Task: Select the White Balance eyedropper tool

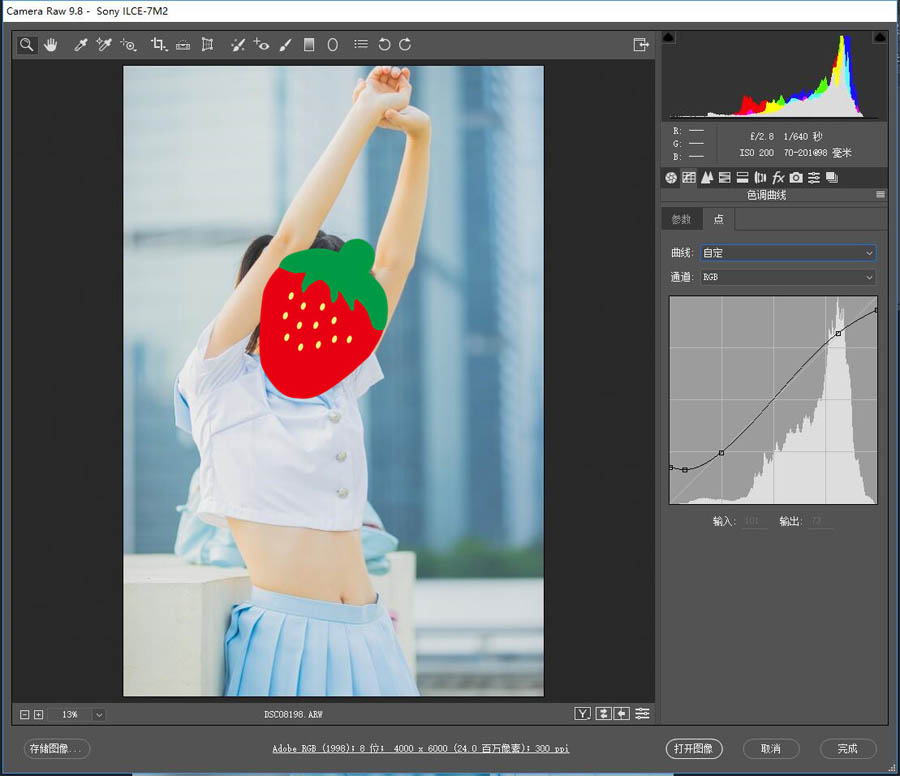Action: (x=81, y=45)
